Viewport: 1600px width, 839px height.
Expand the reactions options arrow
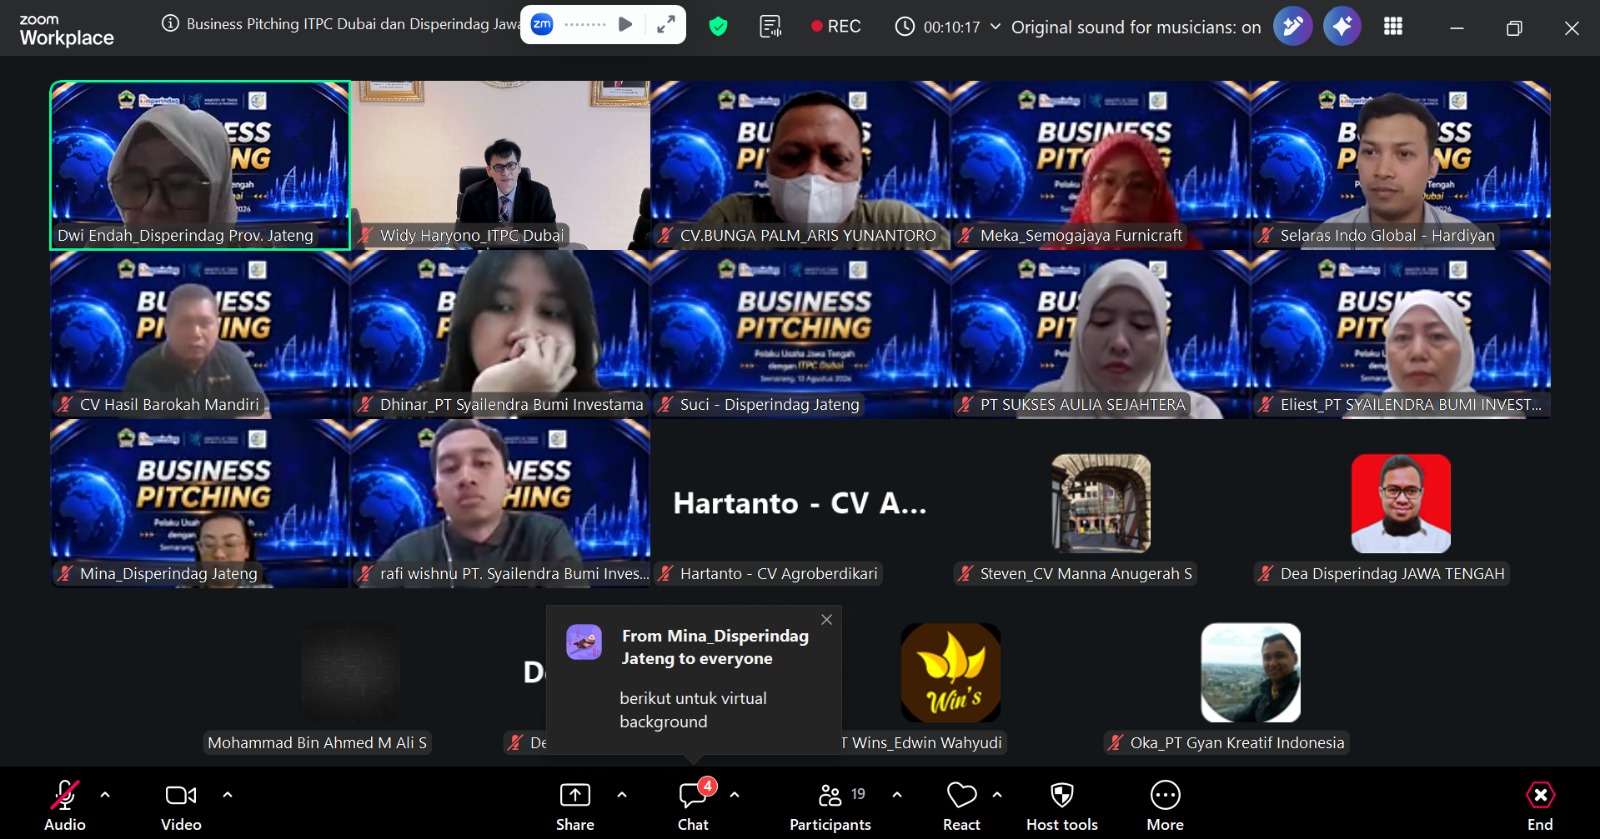997,795
